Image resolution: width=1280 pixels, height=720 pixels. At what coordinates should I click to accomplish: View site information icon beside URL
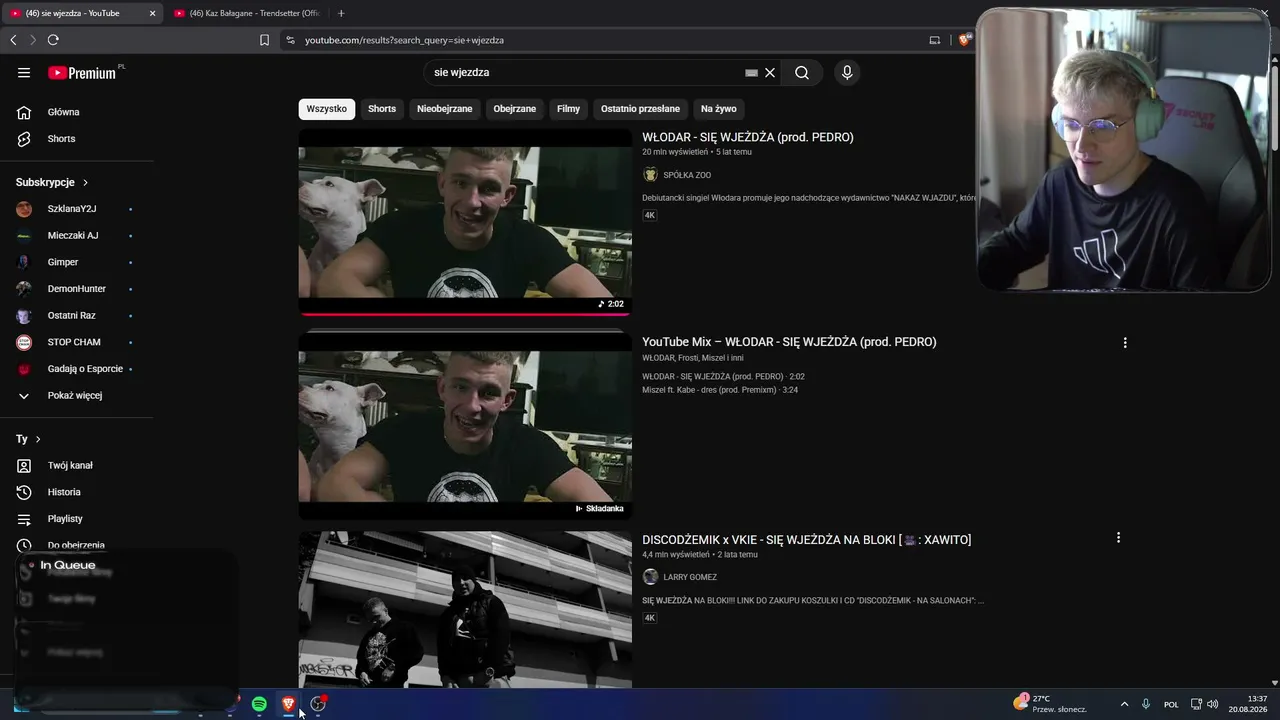[x=290, y=40]
